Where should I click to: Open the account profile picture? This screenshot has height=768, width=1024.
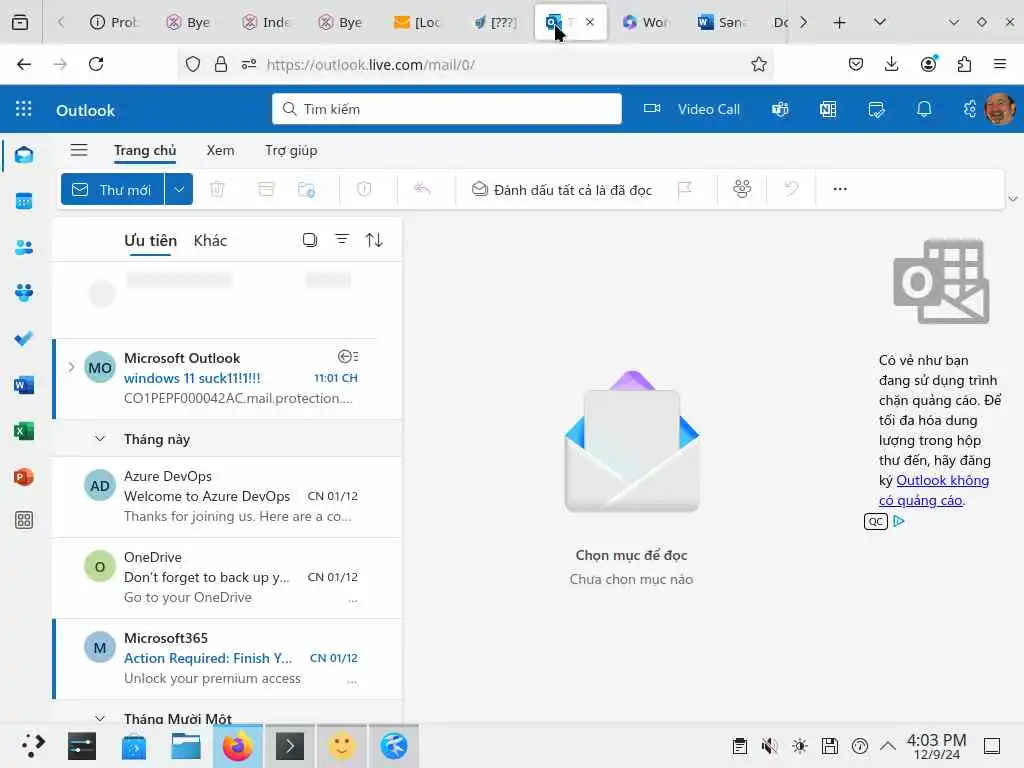pyautogui.click(x=1000, y=108)
